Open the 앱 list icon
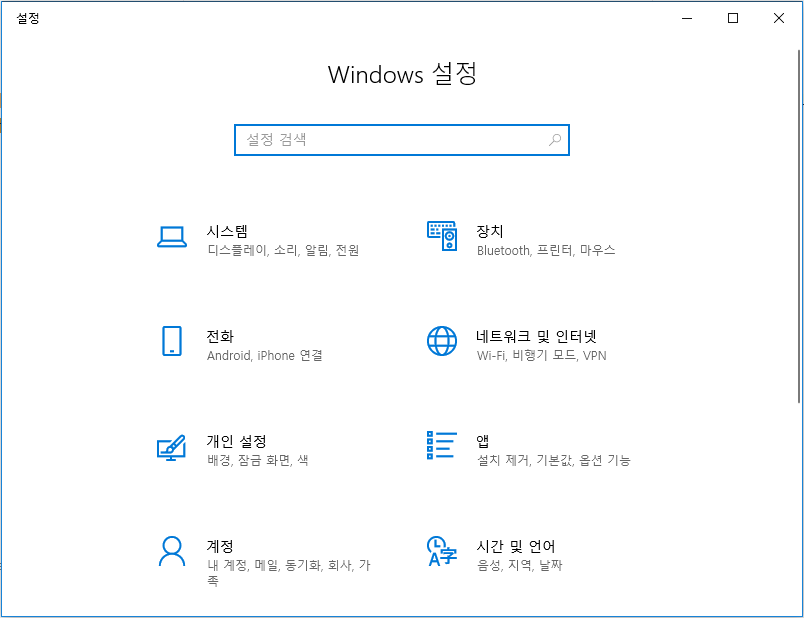This screenshot has height=618, width=804. coord(442,445)
